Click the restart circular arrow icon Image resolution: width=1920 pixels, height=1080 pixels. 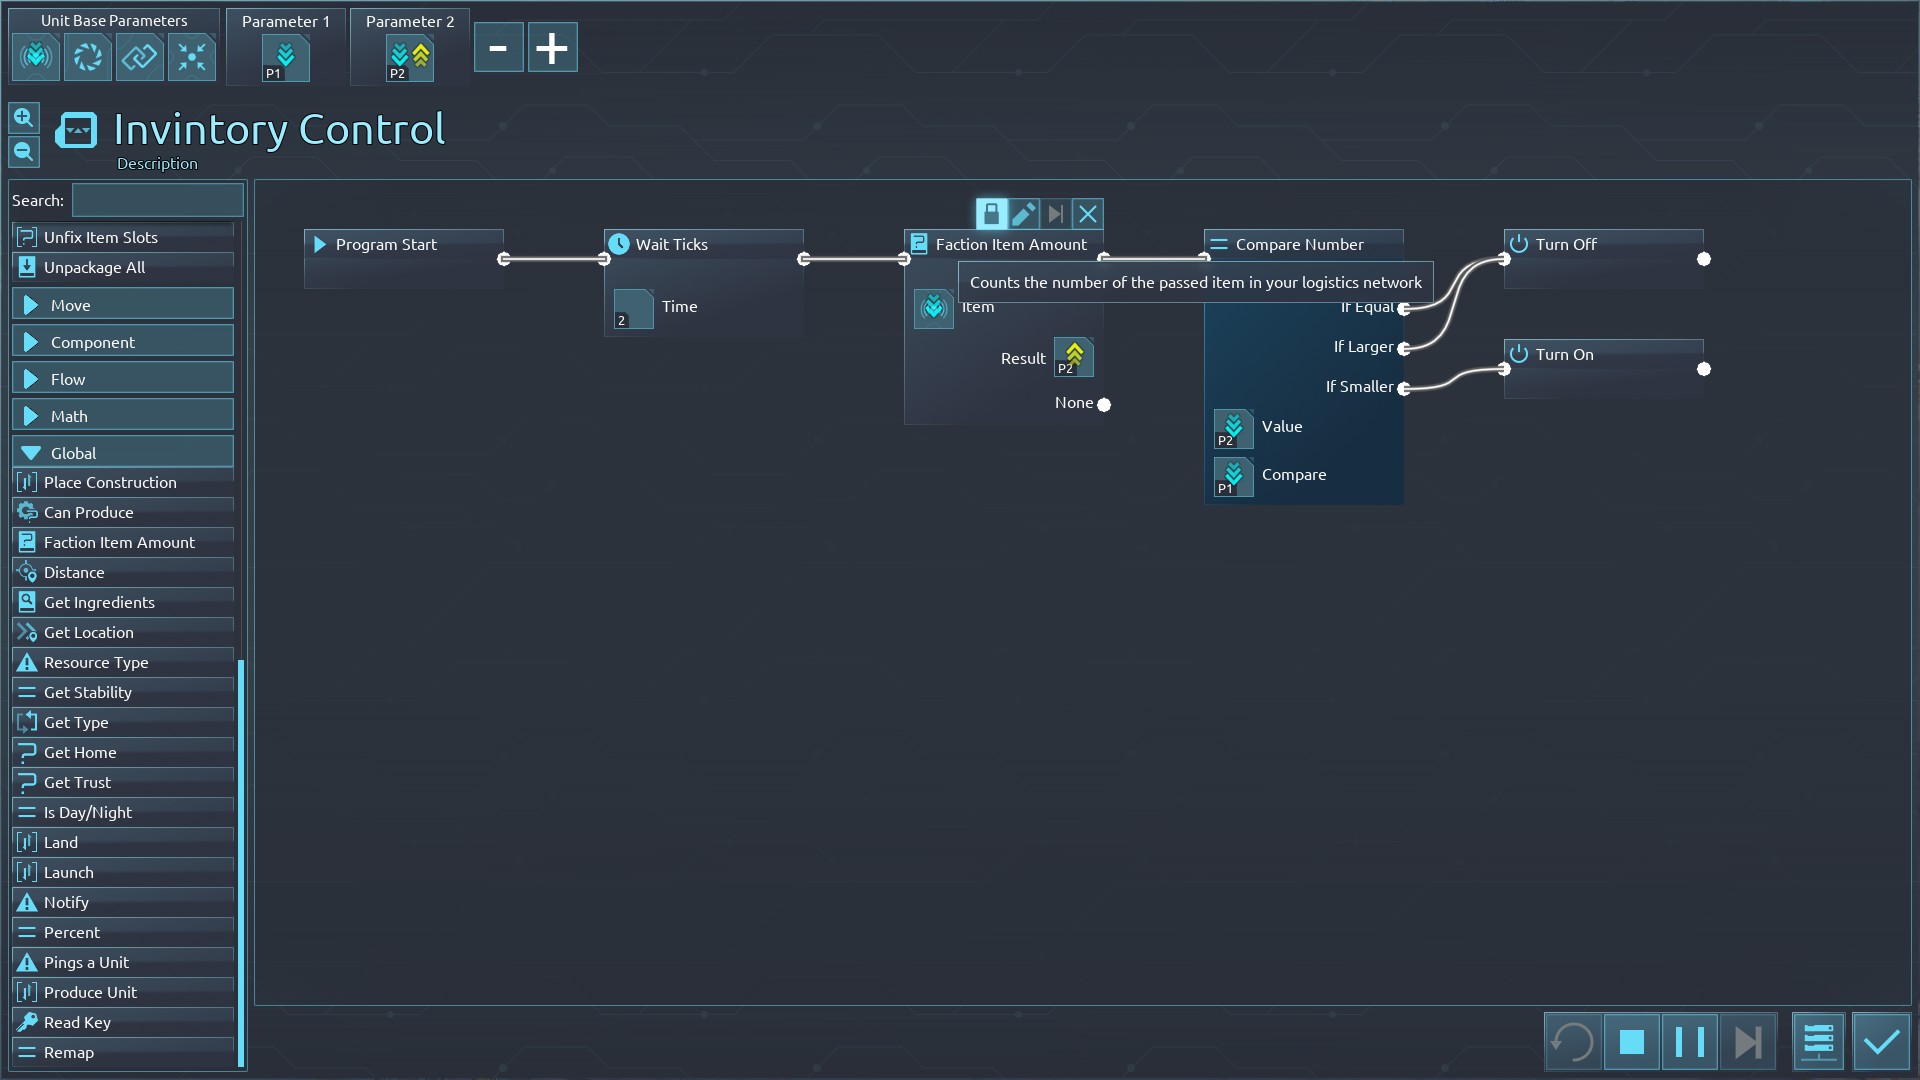pyautogui.click(x=1573, y=1042)
